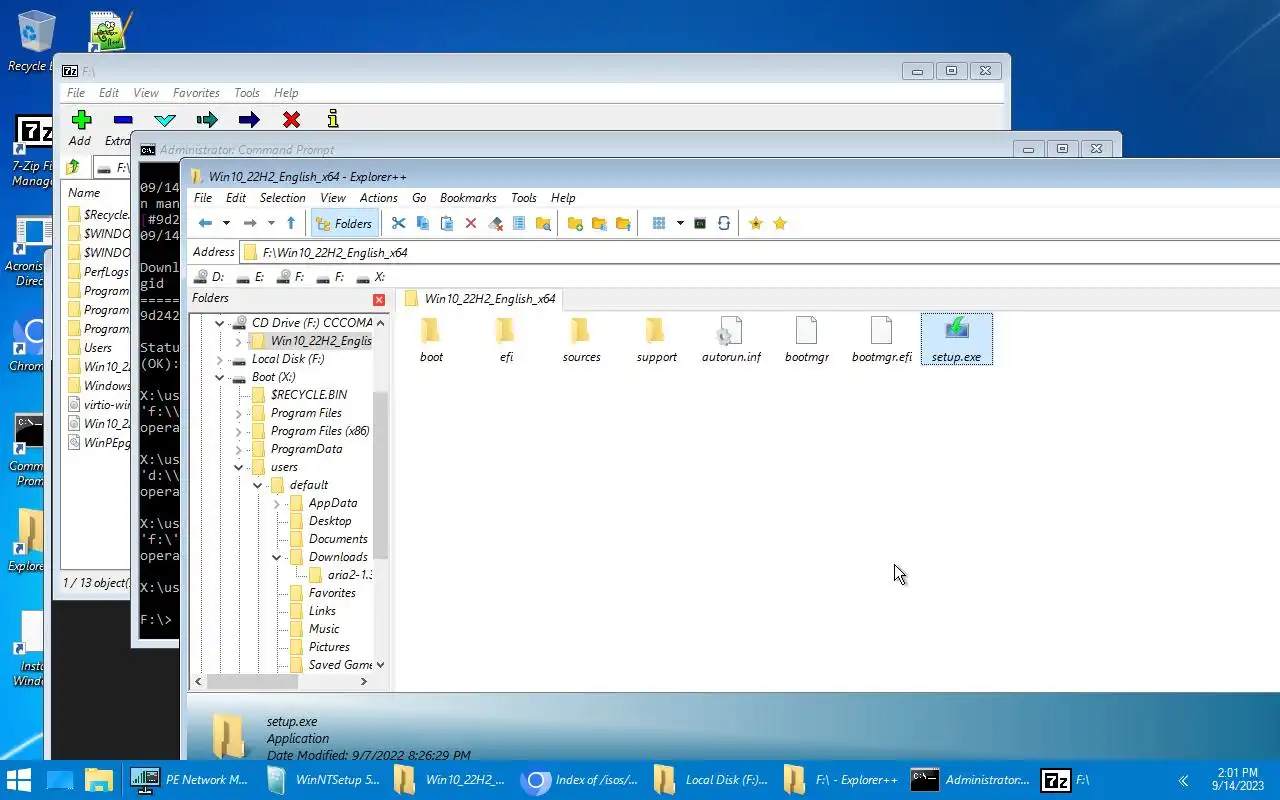
Task: Go up one folder level in Explorer++
Action: (291, 224)
